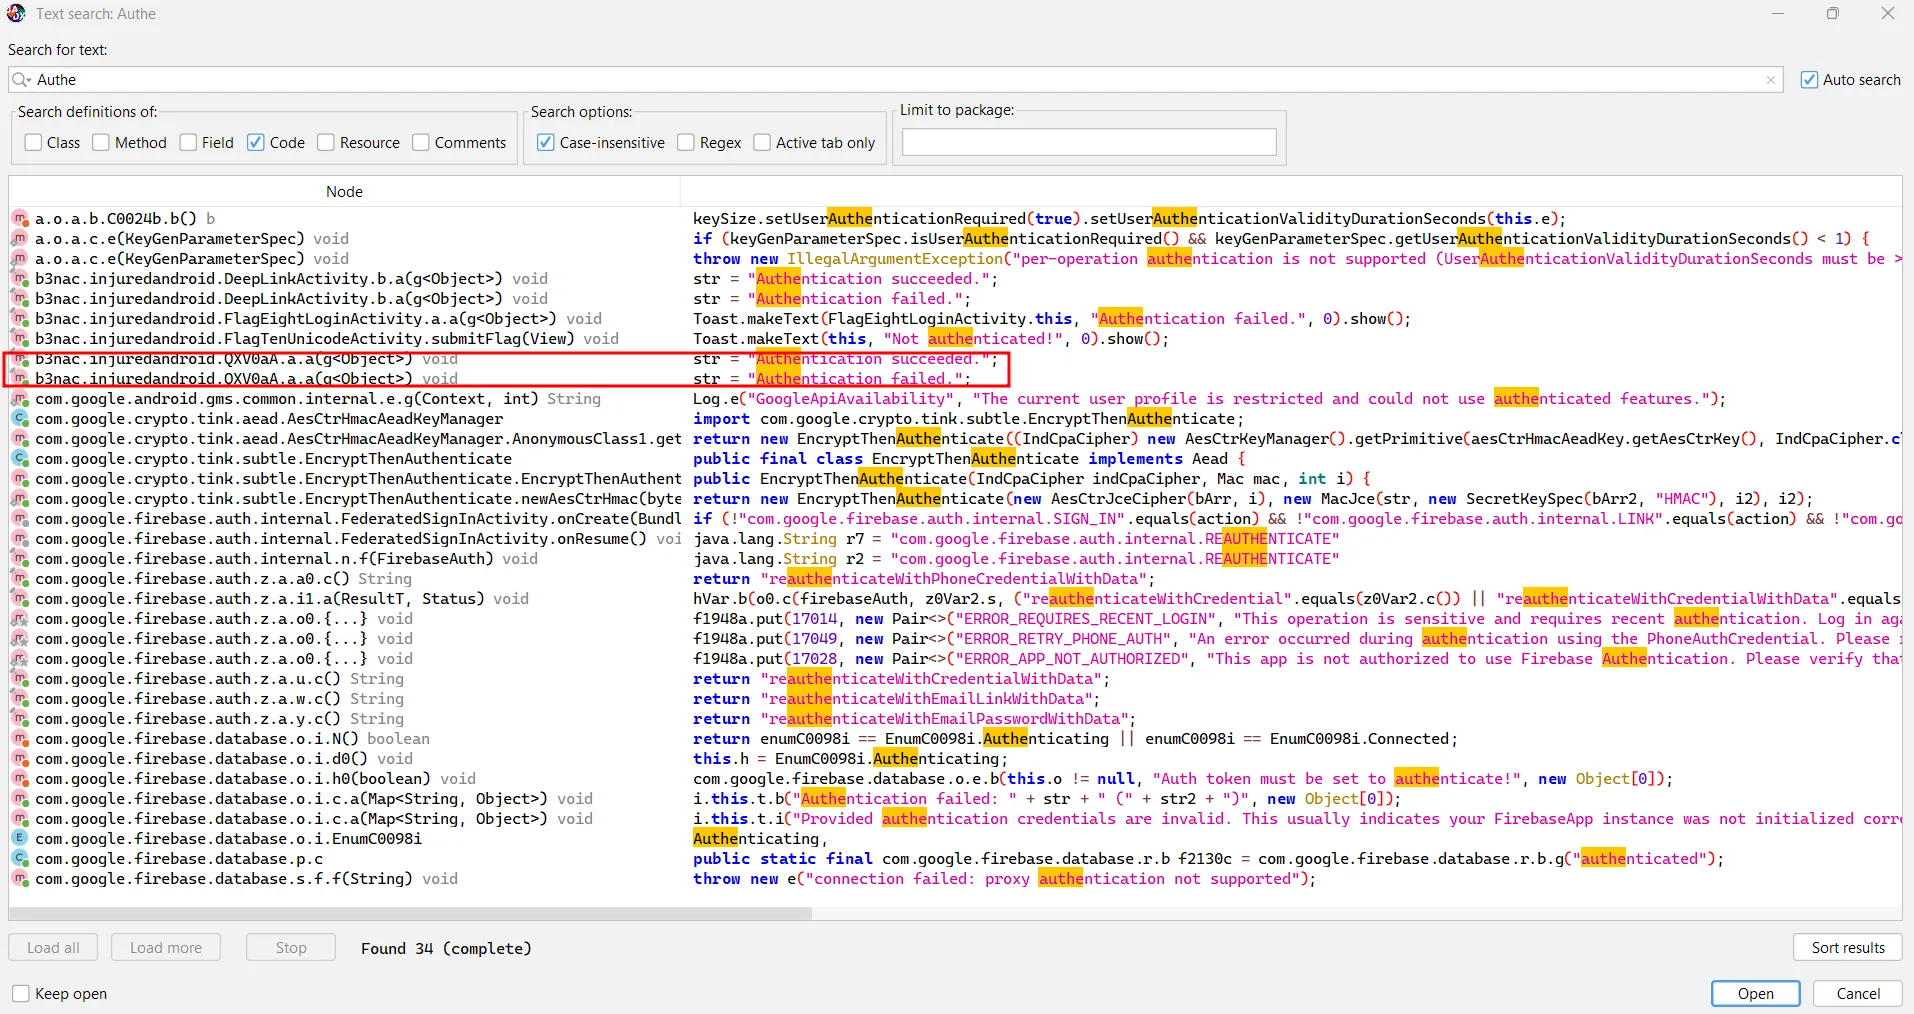Turn off Auto search checkbox
Image resolution: width=1914 pixels, height=1014 pixels.
[x=1809, y=80]
